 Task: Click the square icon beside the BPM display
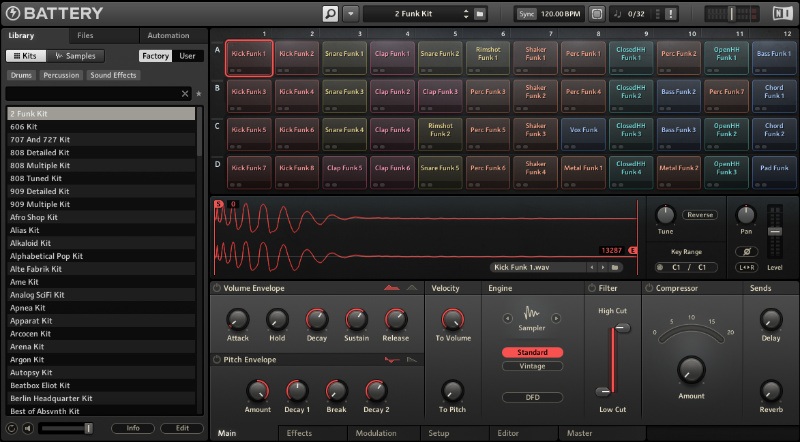(x=596, y=14)
